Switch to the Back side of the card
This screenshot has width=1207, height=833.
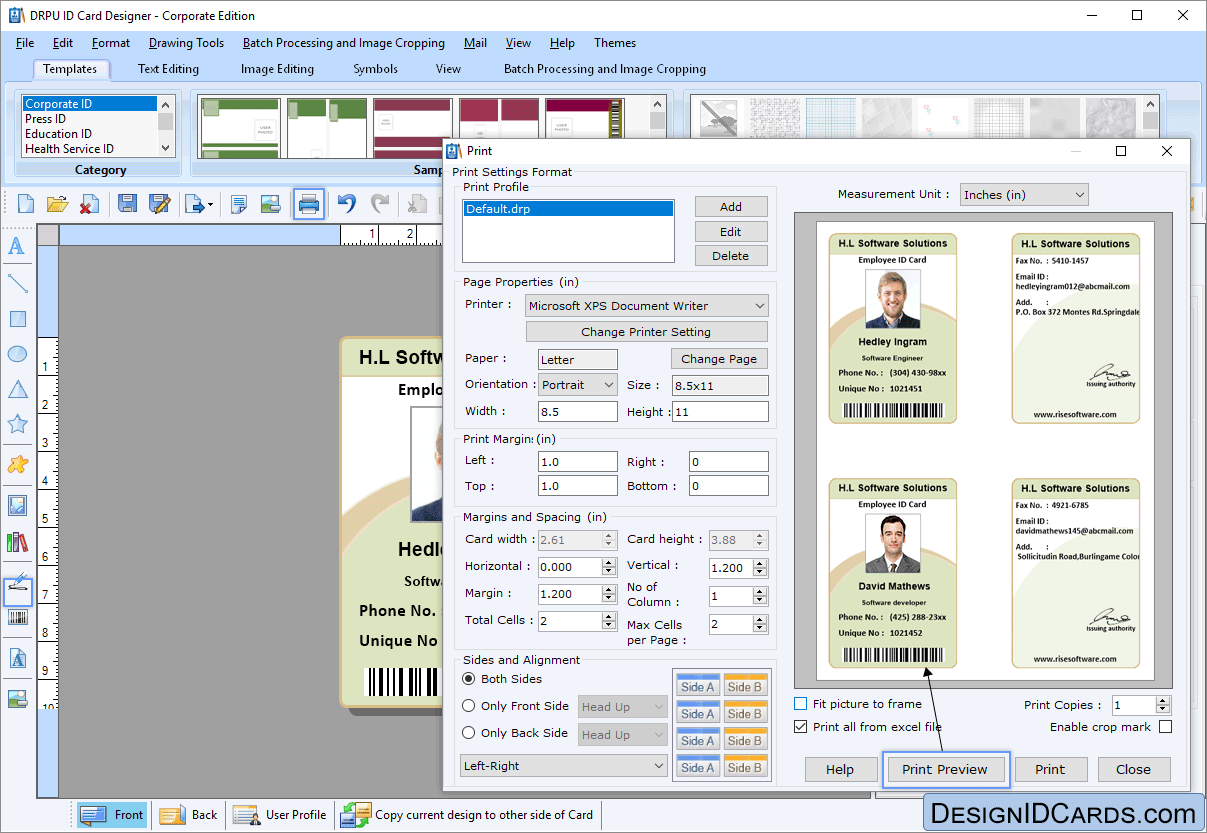coord(188,815)
